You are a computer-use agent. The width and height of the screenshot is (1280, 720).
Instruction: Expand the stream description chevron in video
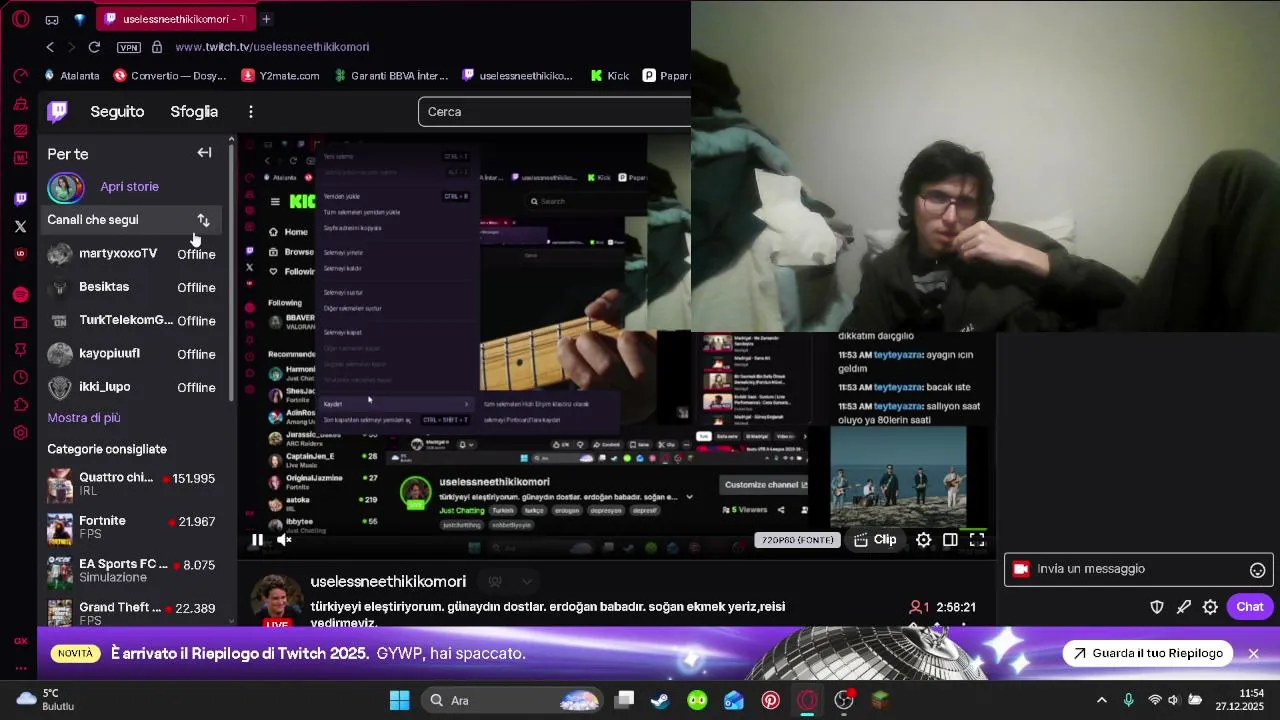coord(689,497)
